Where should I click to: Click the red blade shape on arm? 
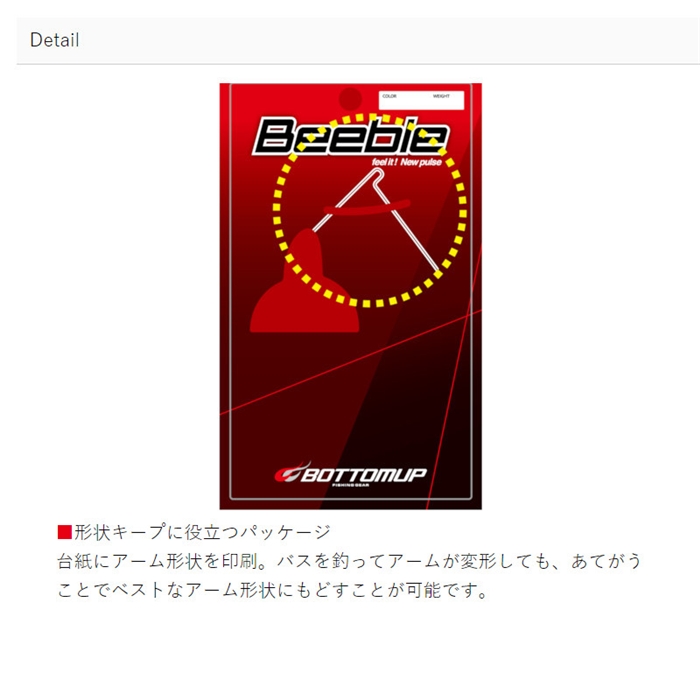click(367, 207)
